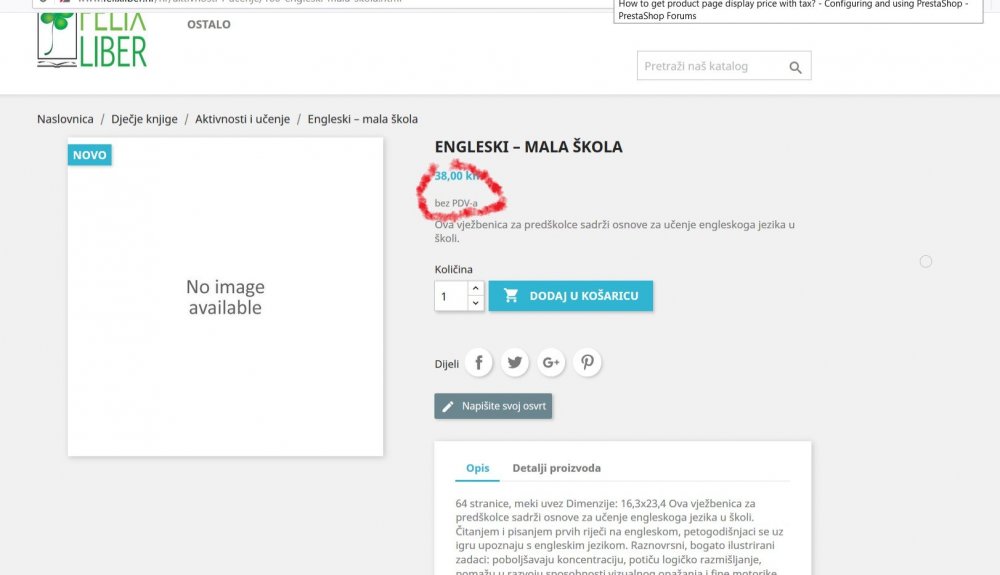The image size is (1000, 575).
Task: Open the 'OSTALO' menu item
Action: [209, 24]
